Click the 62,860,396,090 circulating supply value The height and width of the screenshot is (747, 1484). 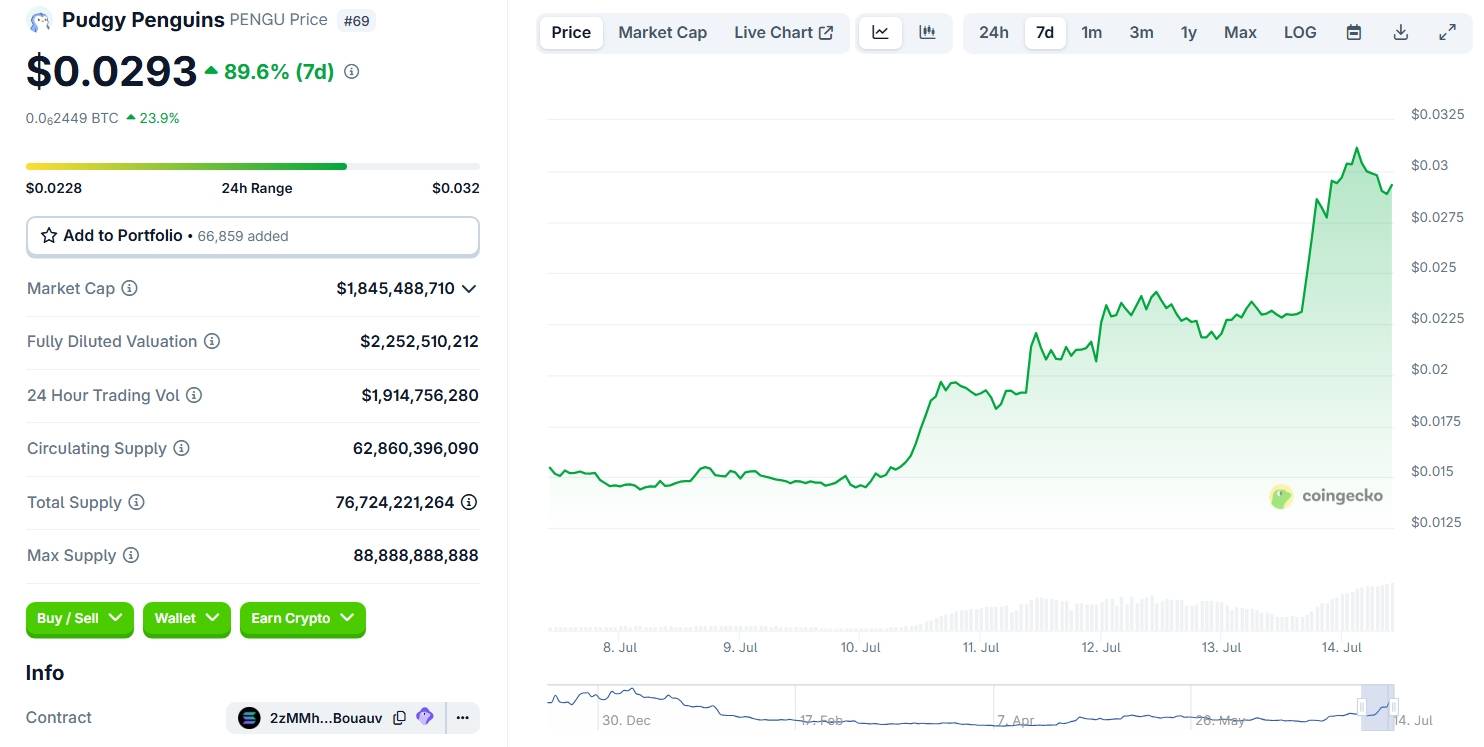pyautogui.click(x=416, y=448)
